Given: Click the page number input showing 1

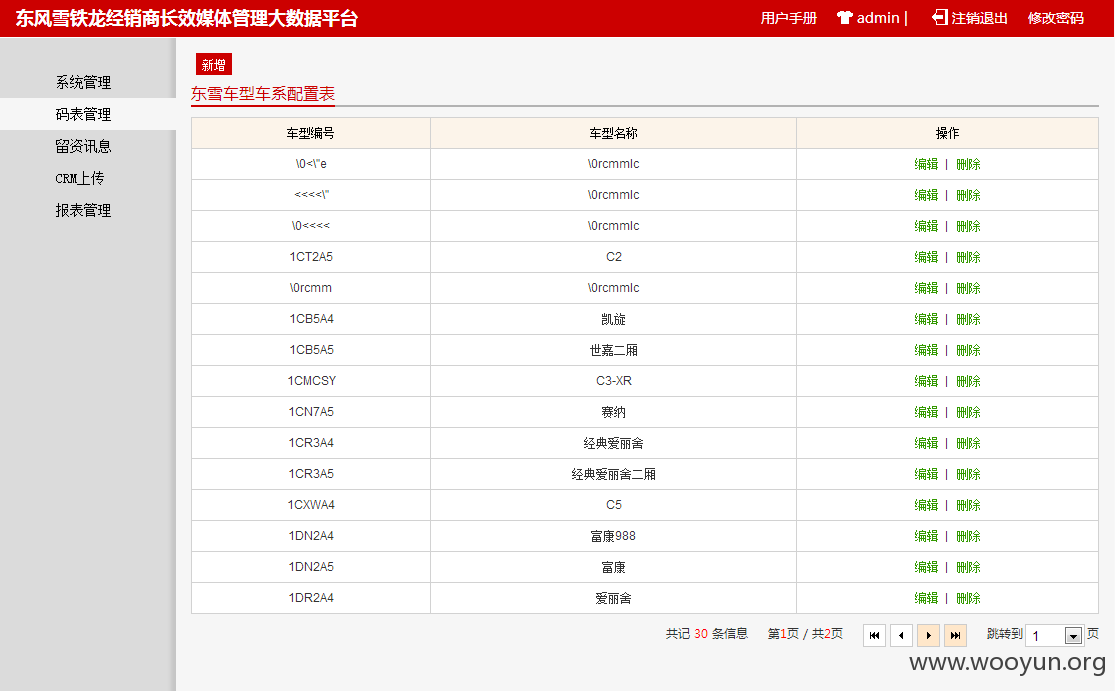Looking at the screenshot, I should (x=1046, y=636).
